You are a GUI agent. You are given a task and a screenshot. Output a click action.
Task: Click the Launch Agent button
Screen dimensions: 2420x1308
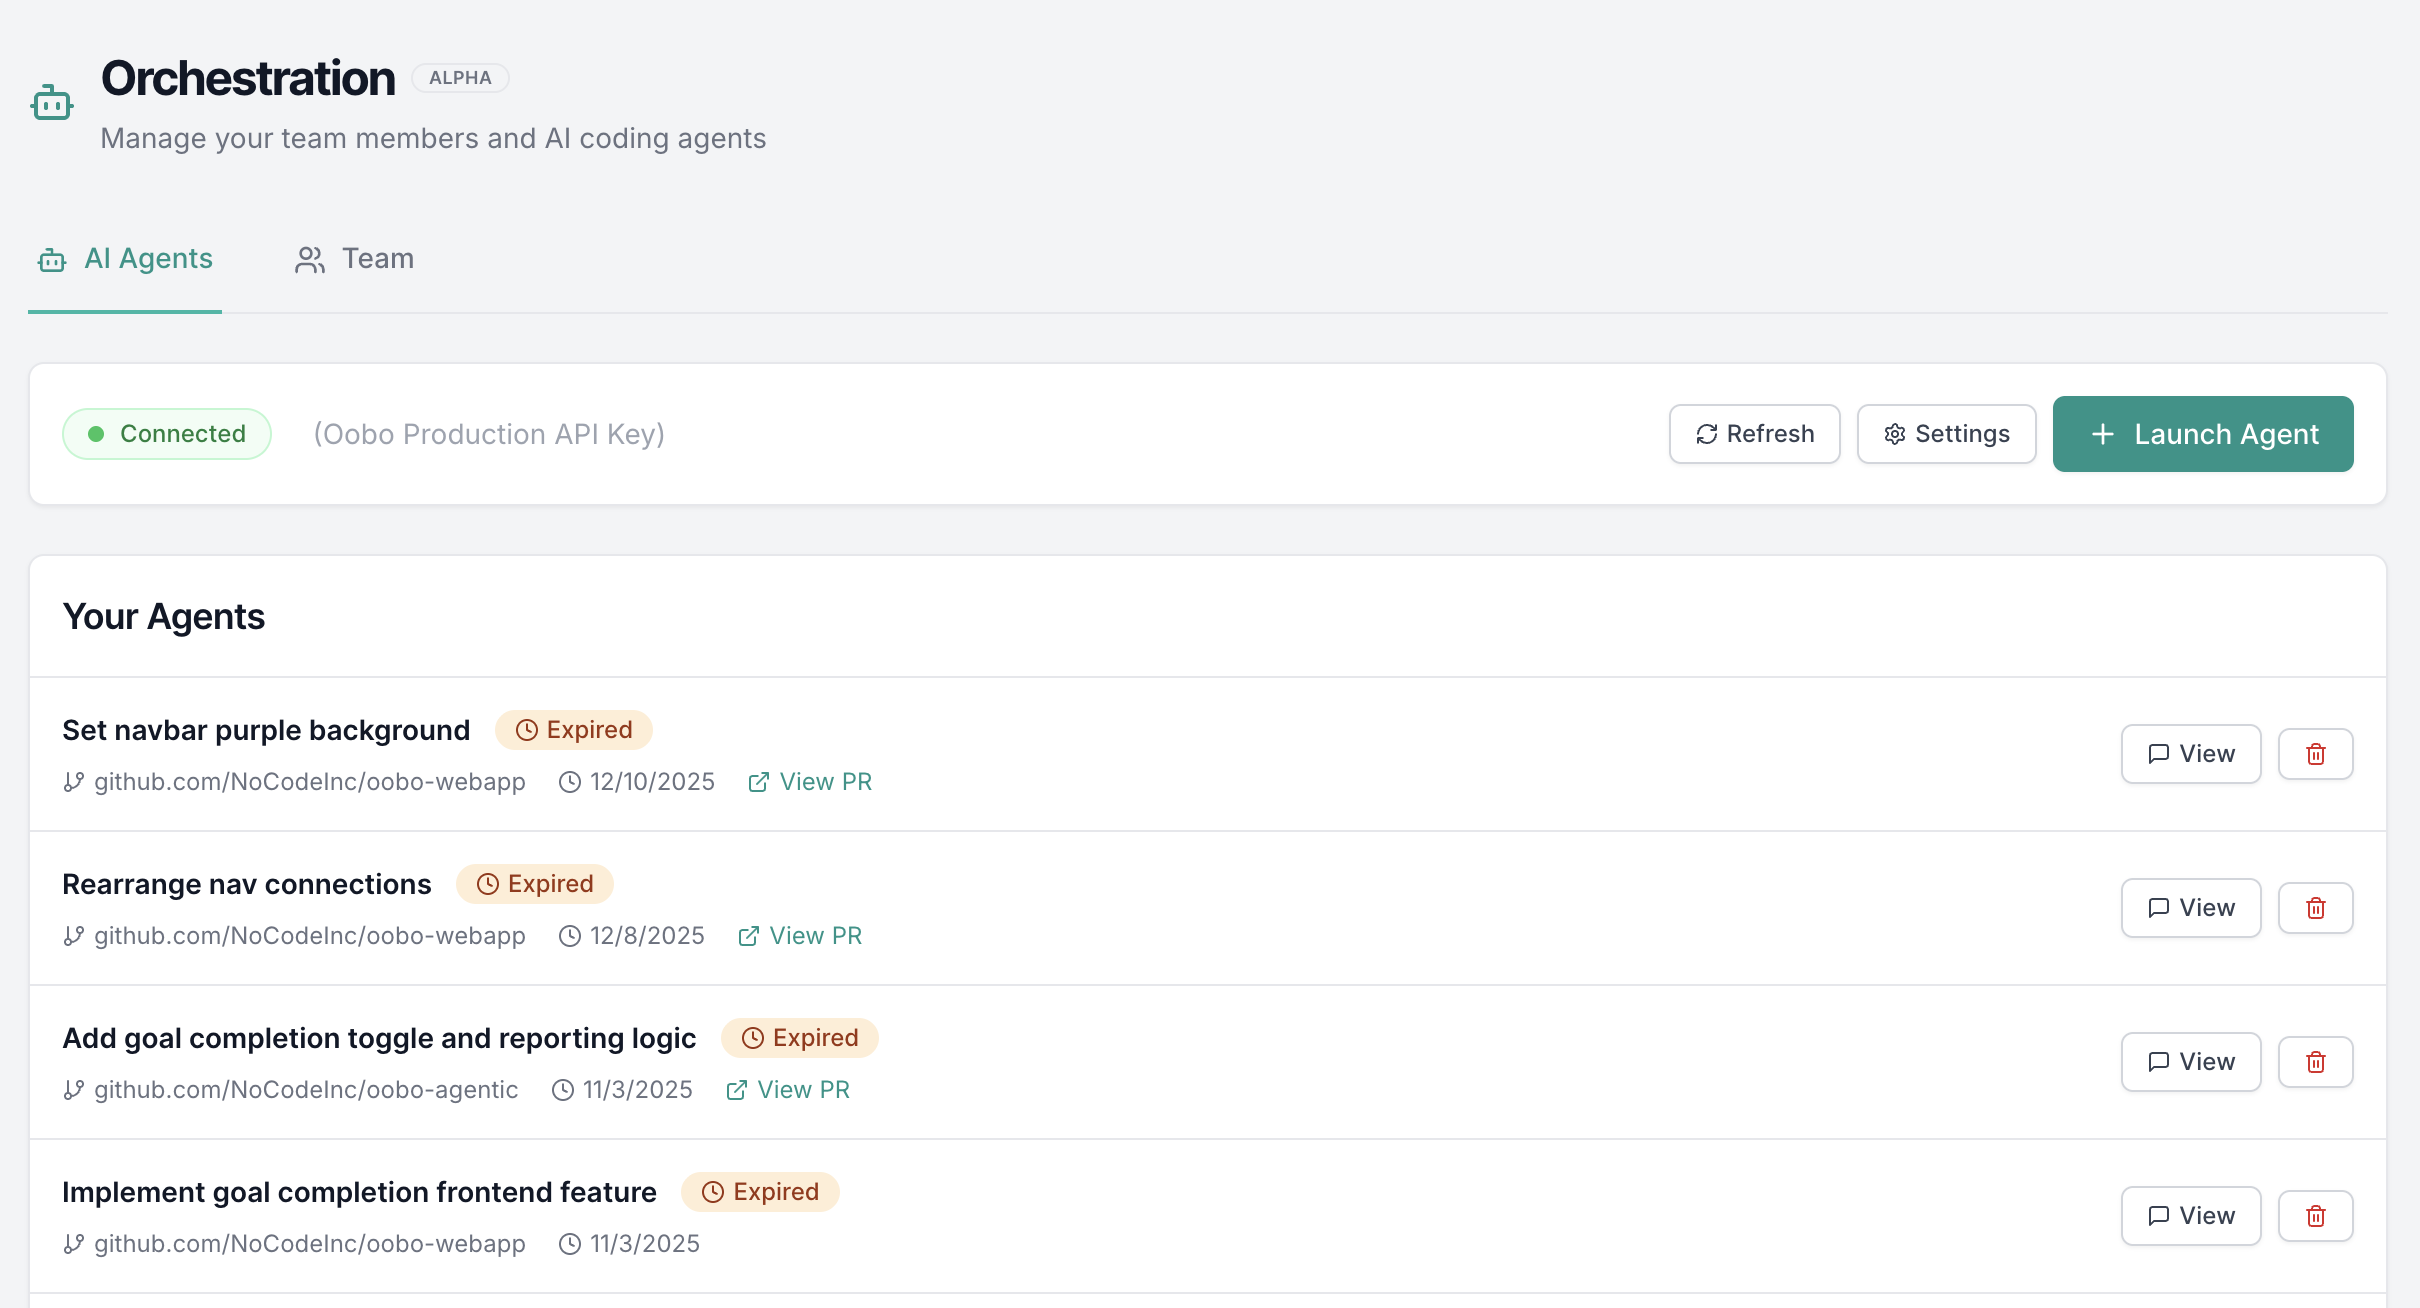coord(2202,433)
